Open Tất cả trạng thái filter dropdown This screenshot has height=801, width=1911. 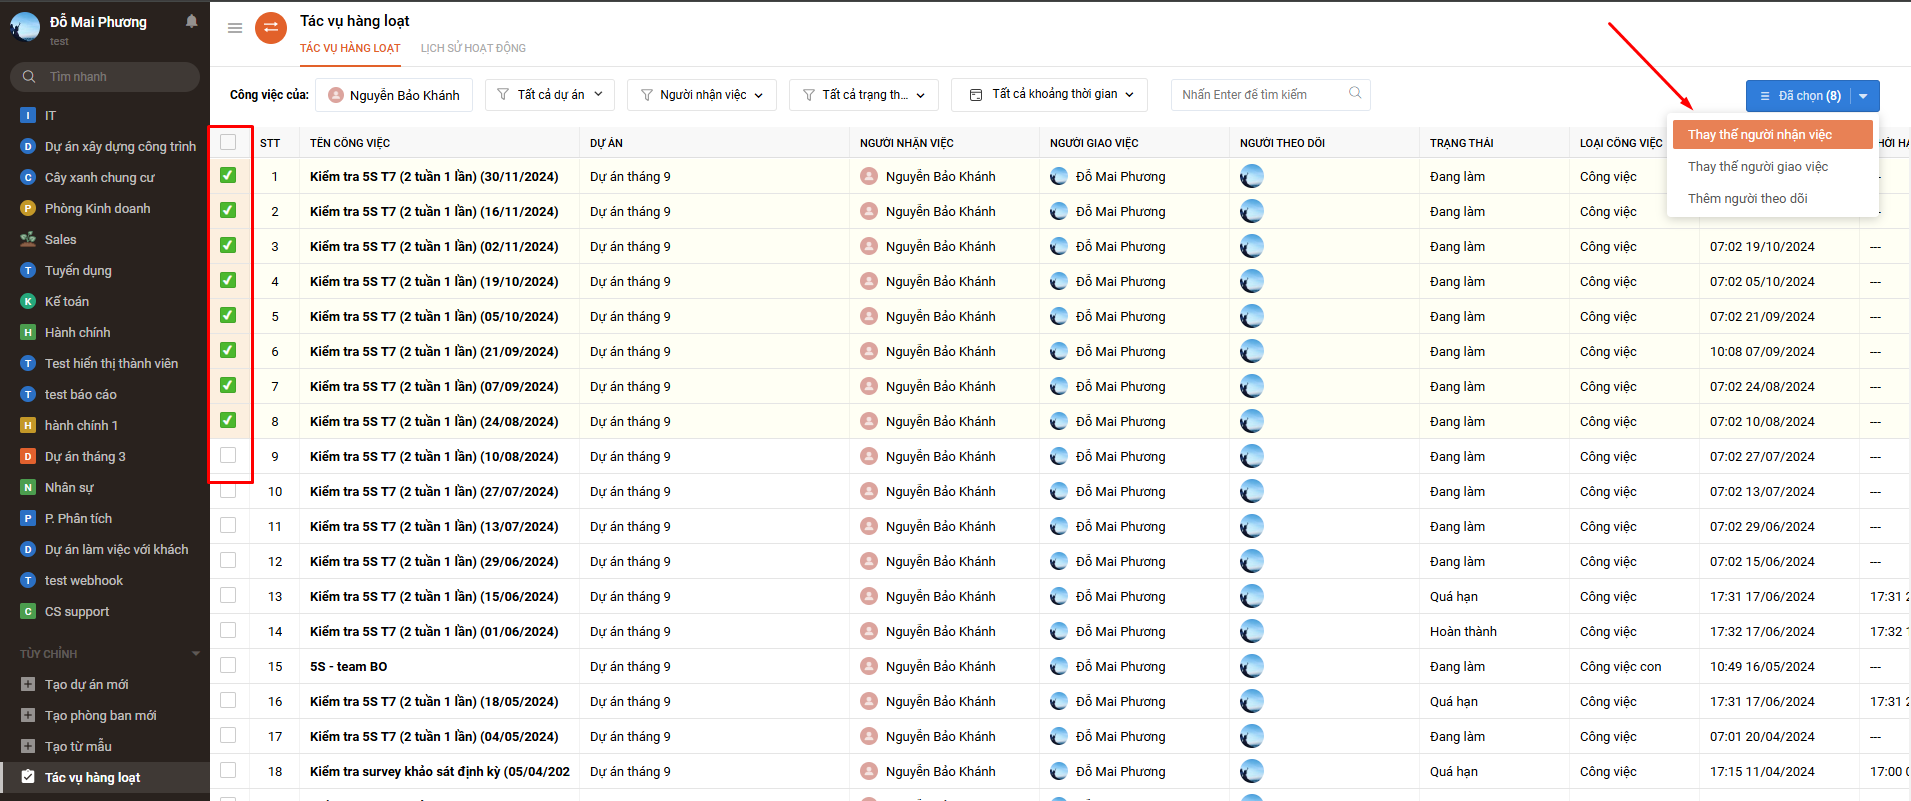pyautogui.click(x=864, y=94)
